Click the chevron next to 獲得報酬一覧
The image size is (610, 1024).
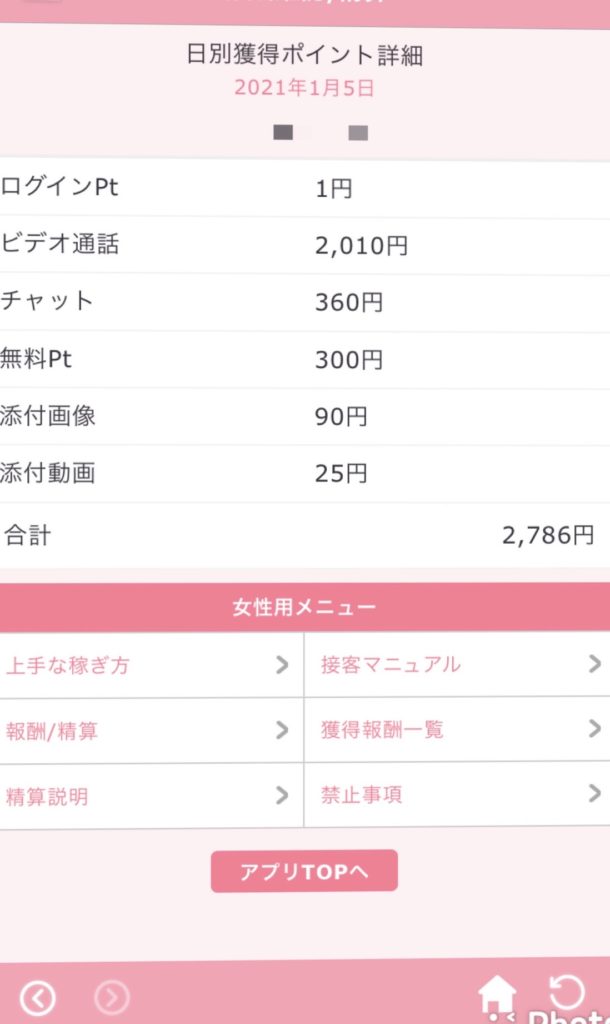(x=595, y=729)
